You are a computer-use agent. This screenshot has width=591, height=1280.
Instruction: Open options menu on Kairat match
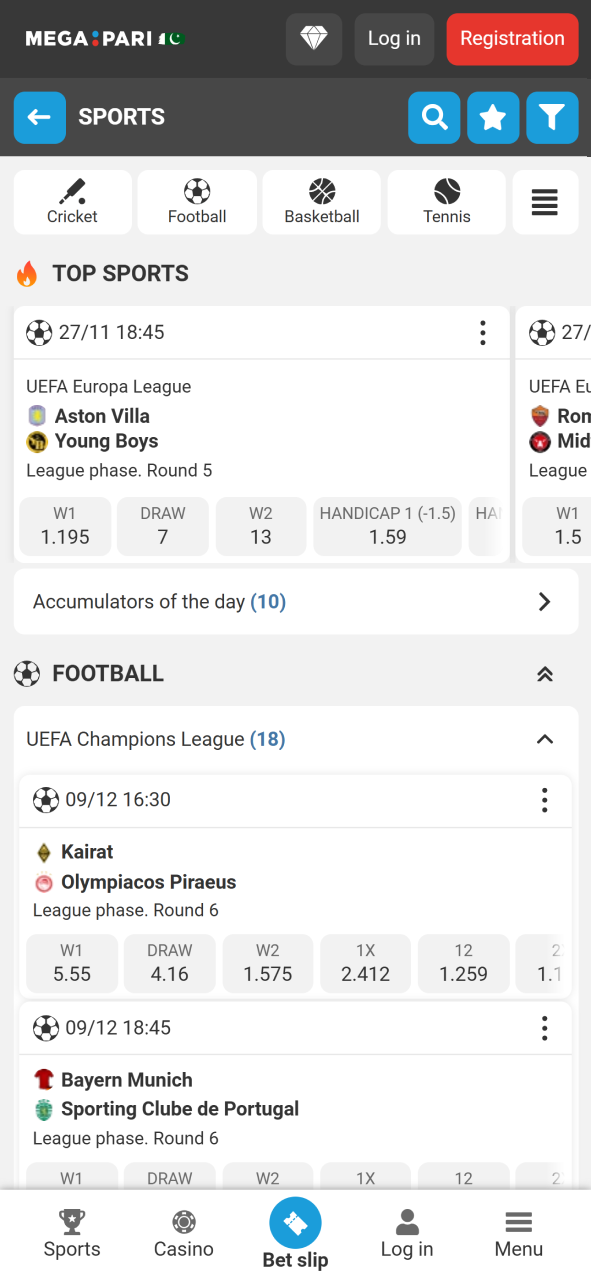[544, 800]
